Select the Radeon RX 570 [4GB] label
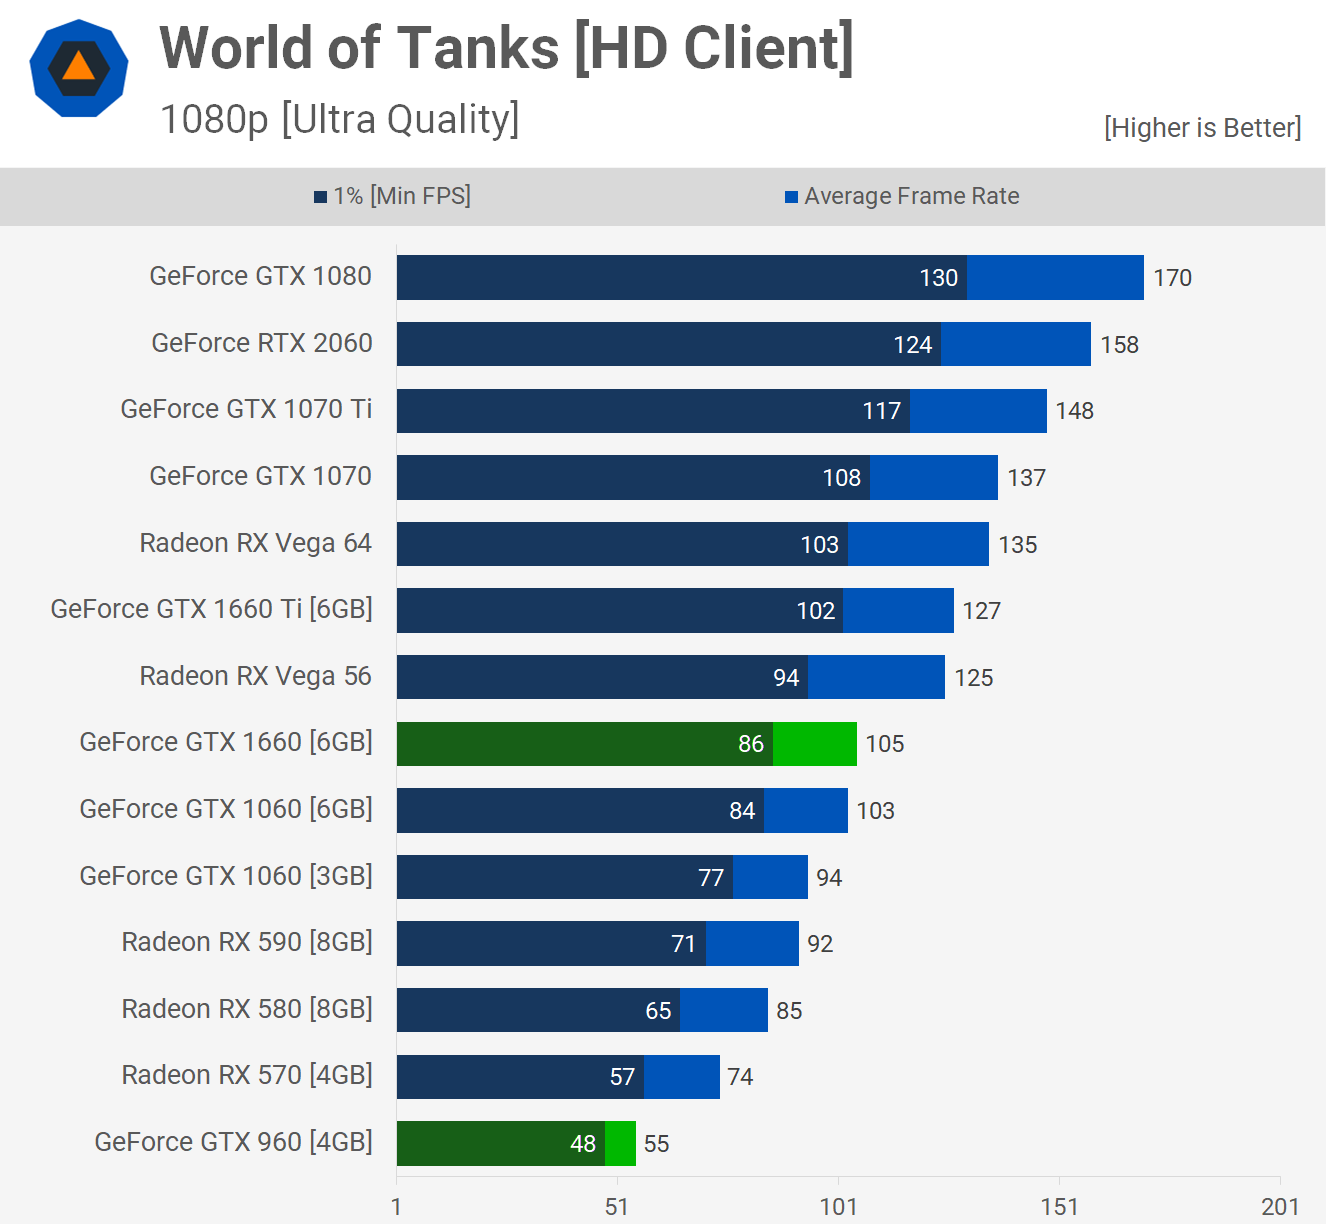The width and height of the screenshot is (1326, 1225). [x=247, y=1075]
